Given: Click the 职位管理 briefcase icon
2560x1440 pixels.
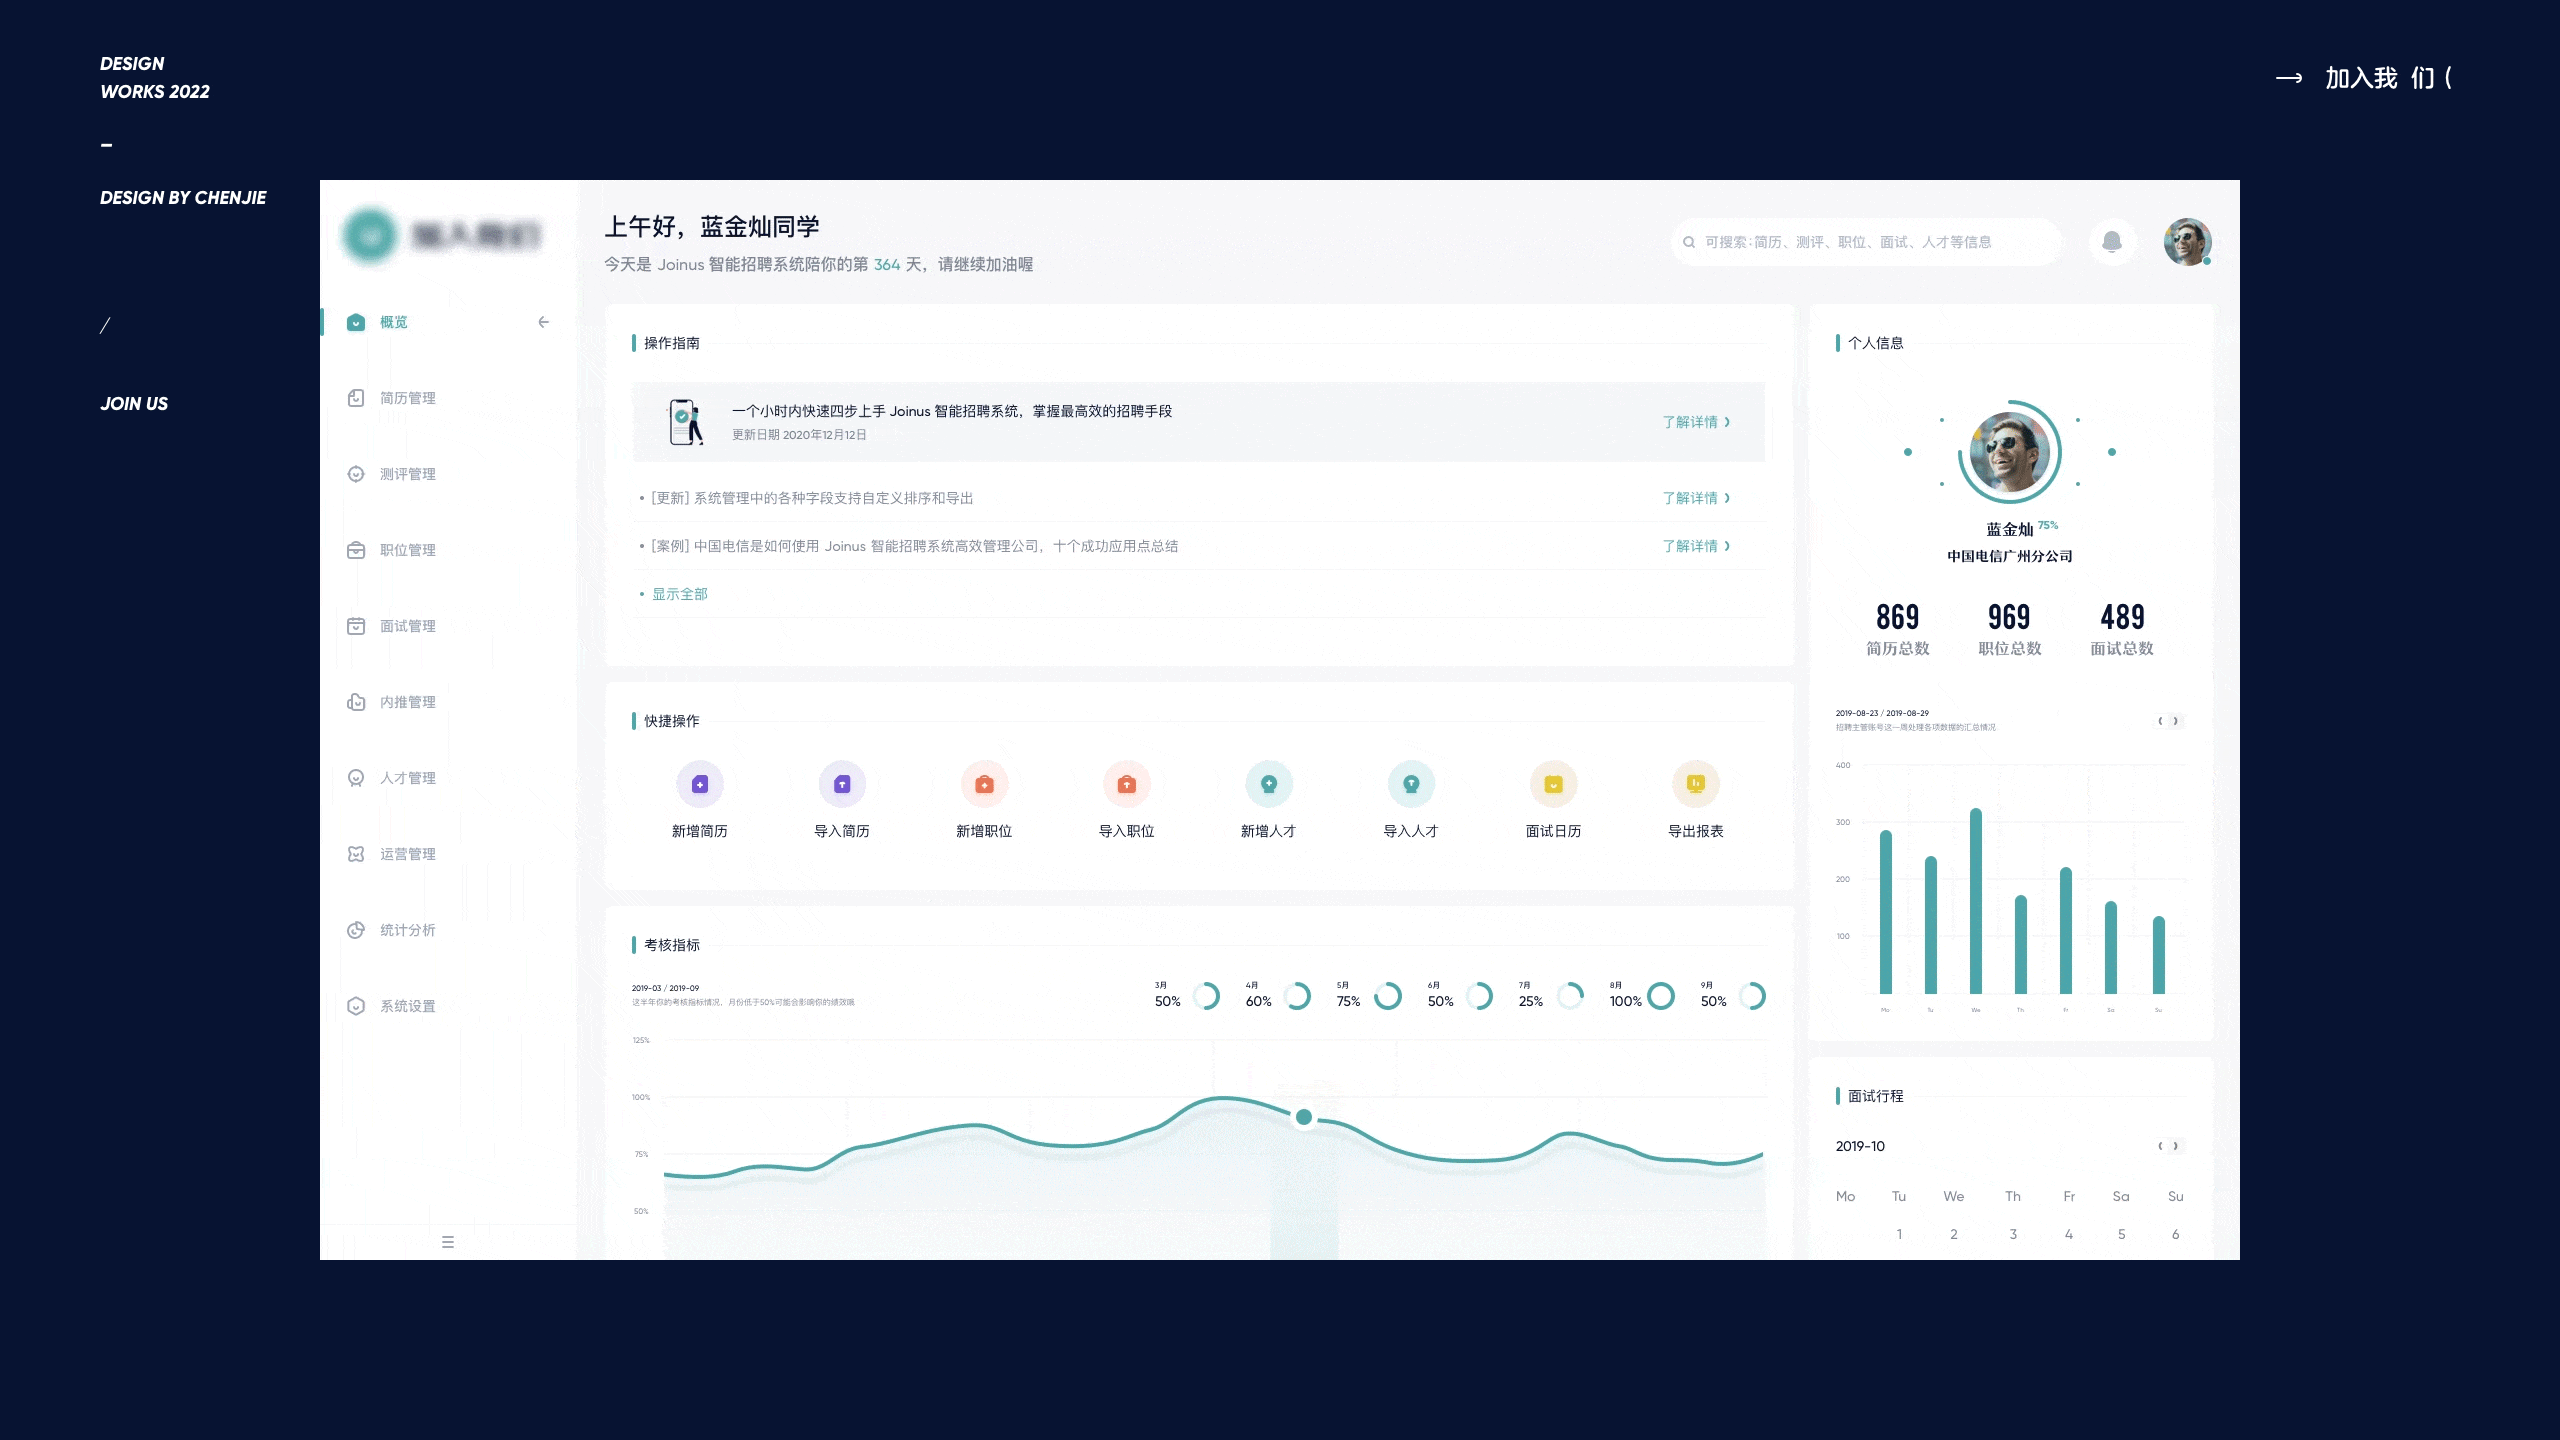Looking at the screenshot, I should coord(356,550).
